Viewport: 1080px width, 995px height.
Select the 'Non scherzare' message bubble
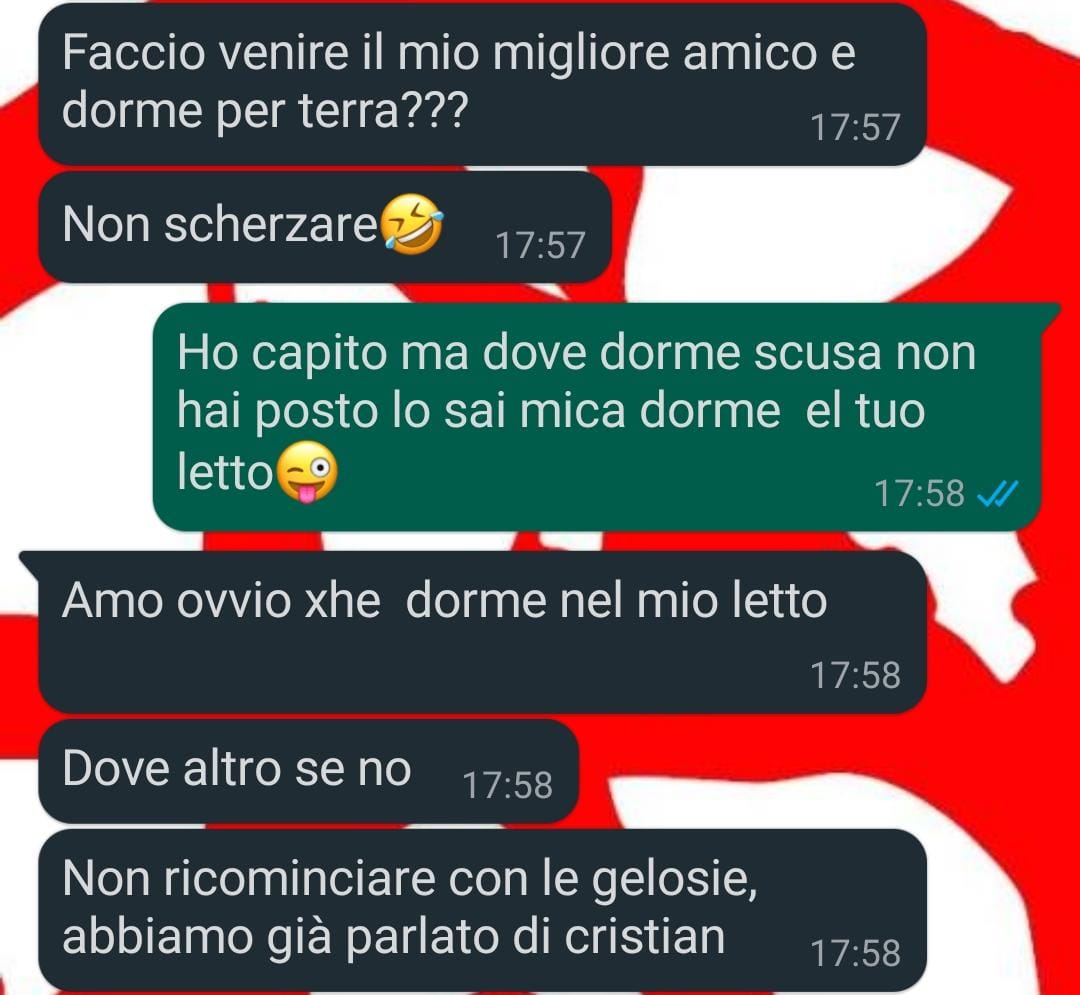pos(325,227)
